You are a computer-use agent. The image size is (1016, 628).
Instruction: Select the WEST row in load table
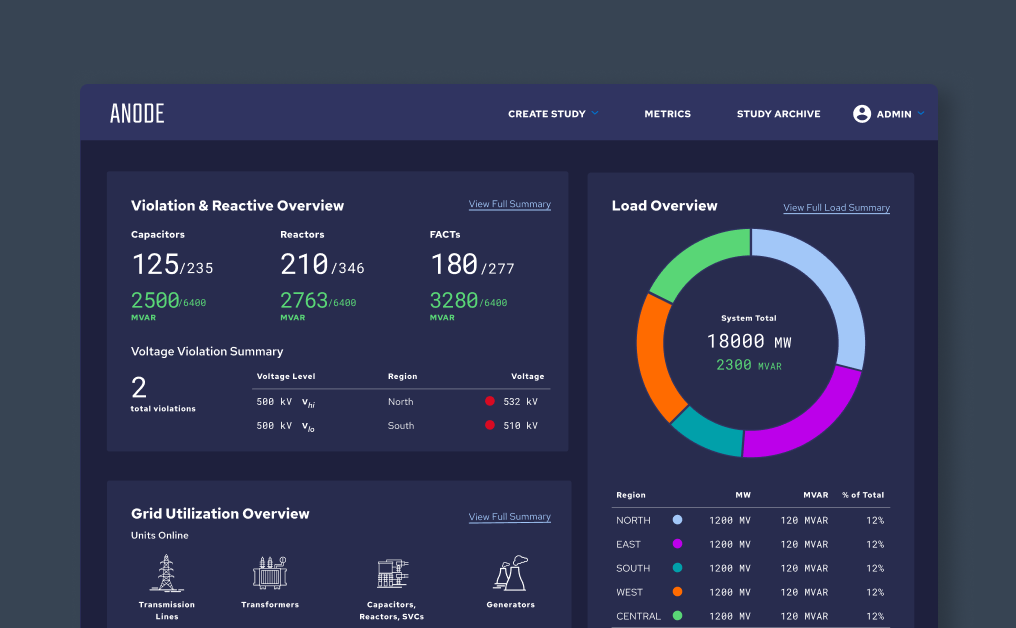pyautogui.click(x=750, y=592)
